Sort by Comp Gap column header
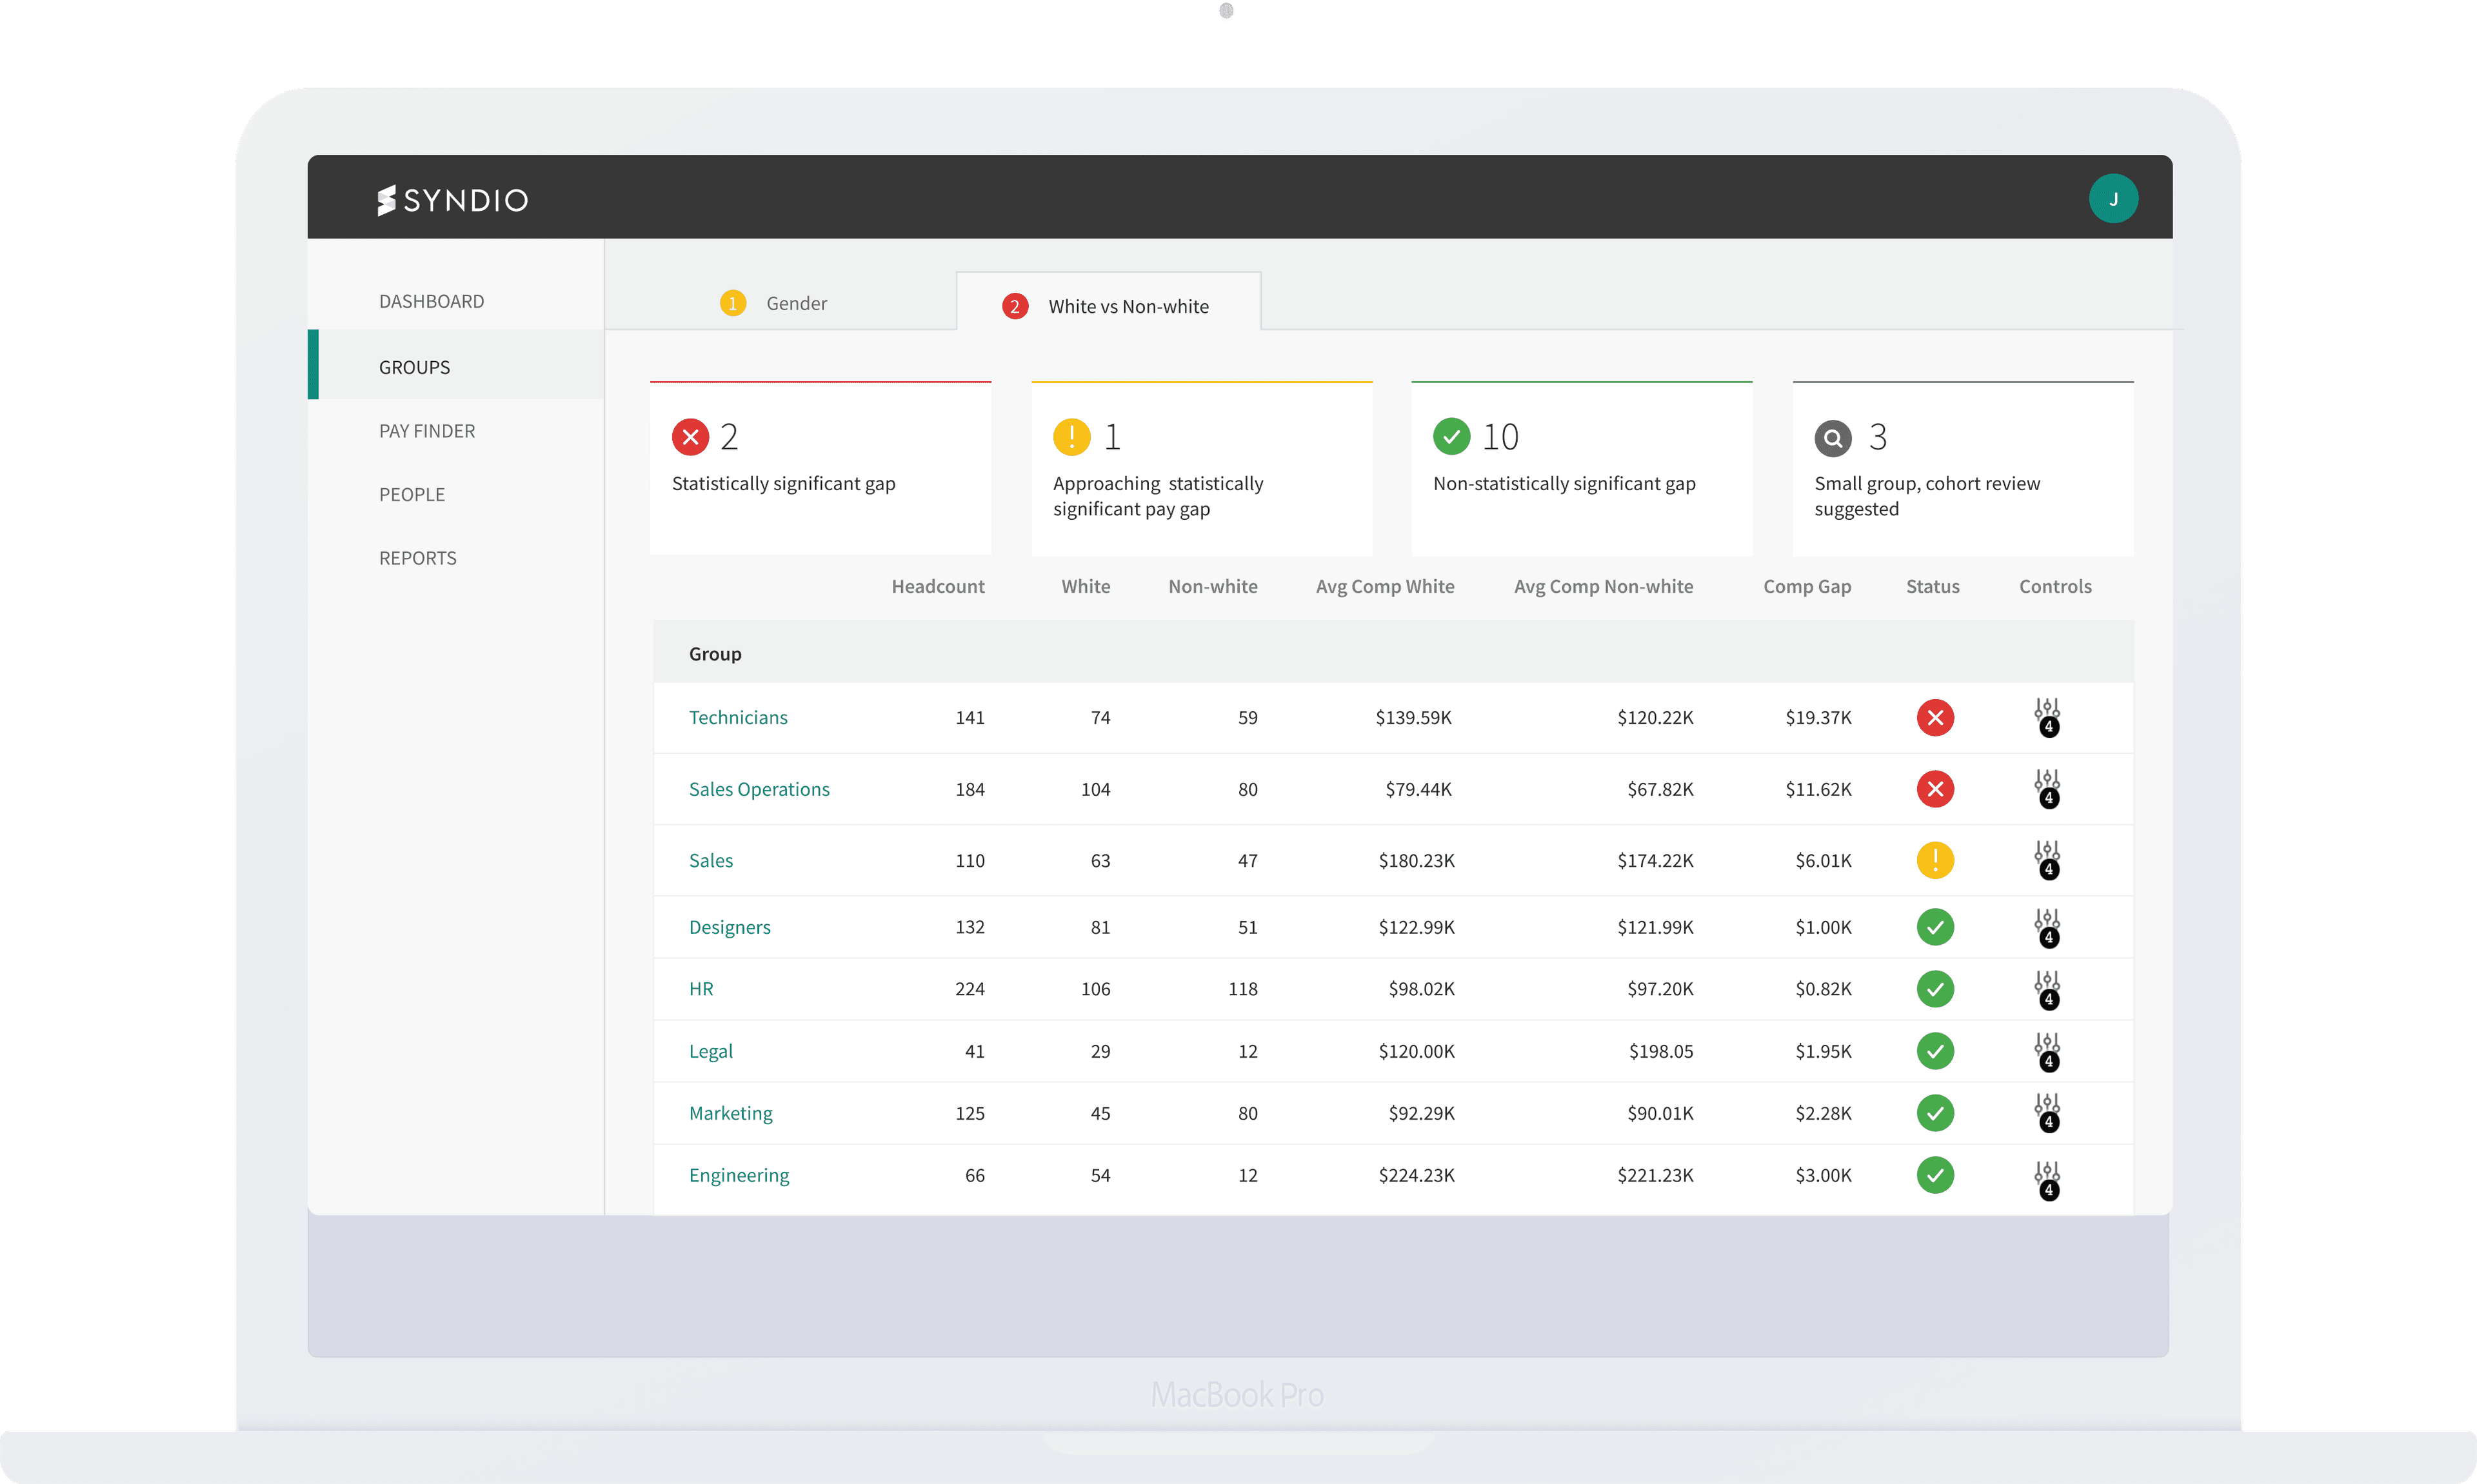 coord(1806,587)
